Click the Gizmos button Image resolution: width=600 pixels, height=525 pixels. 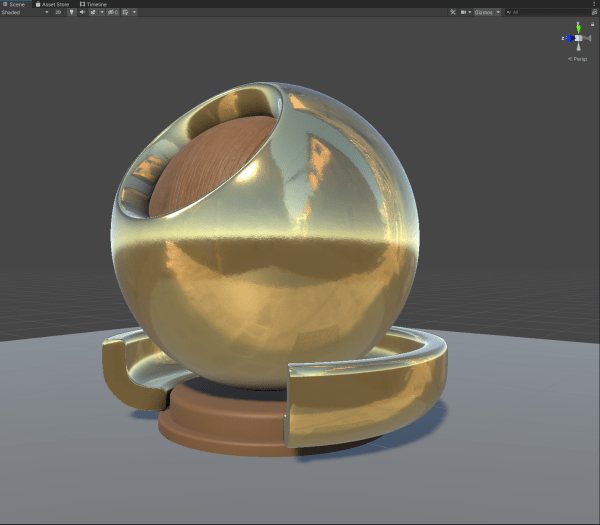tap(483, 12)
